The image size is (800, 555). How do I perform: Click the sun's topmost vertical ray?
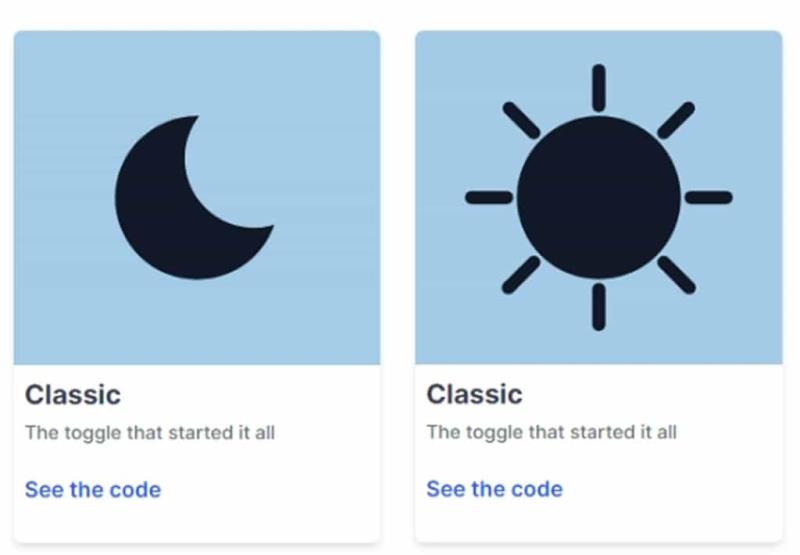599,88
